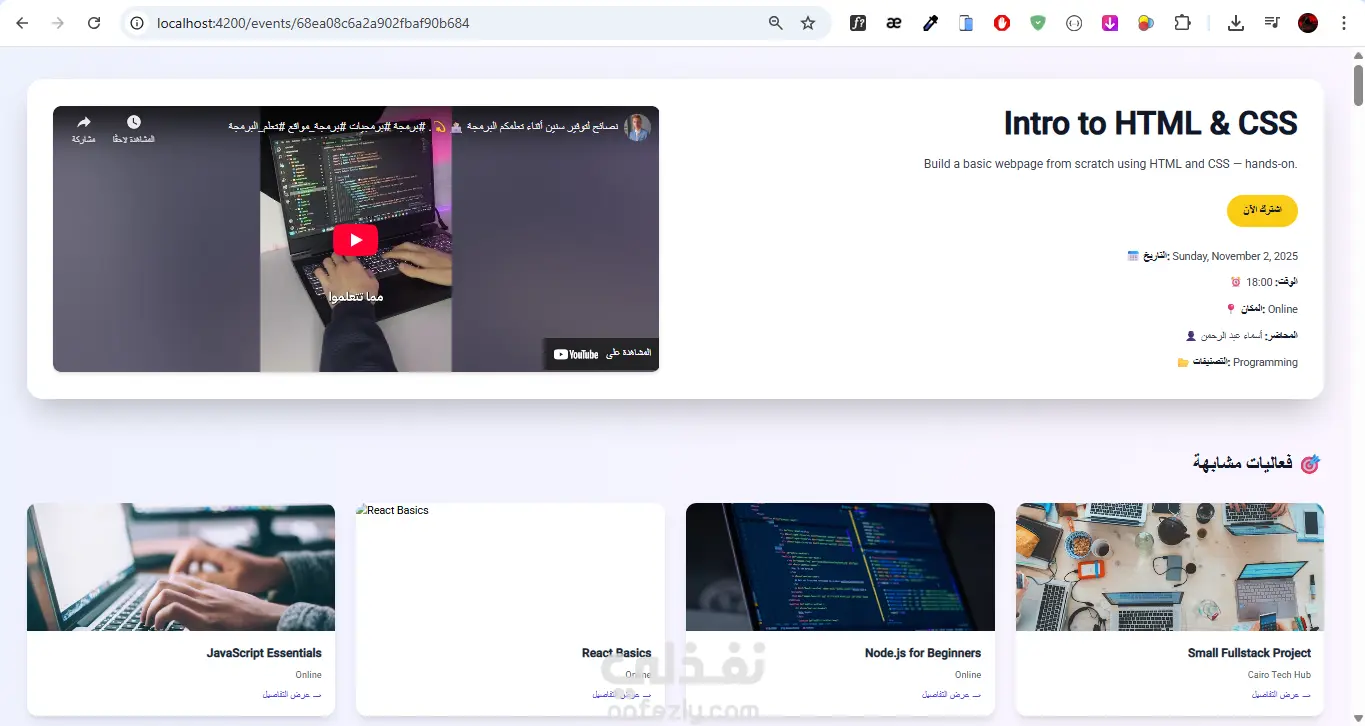Click the 18:00 time text
This screenshot has width=1365, height=726.
1259,283
